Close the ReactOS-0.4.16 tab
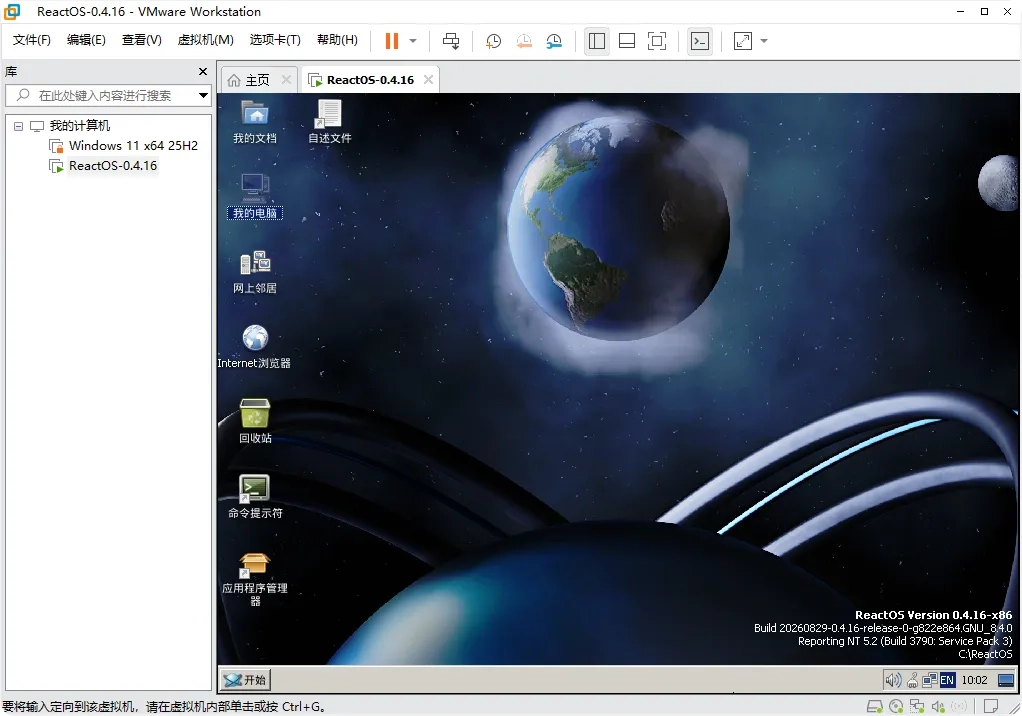The width and height of the screenshot is (1022, 716). (428, 79)
